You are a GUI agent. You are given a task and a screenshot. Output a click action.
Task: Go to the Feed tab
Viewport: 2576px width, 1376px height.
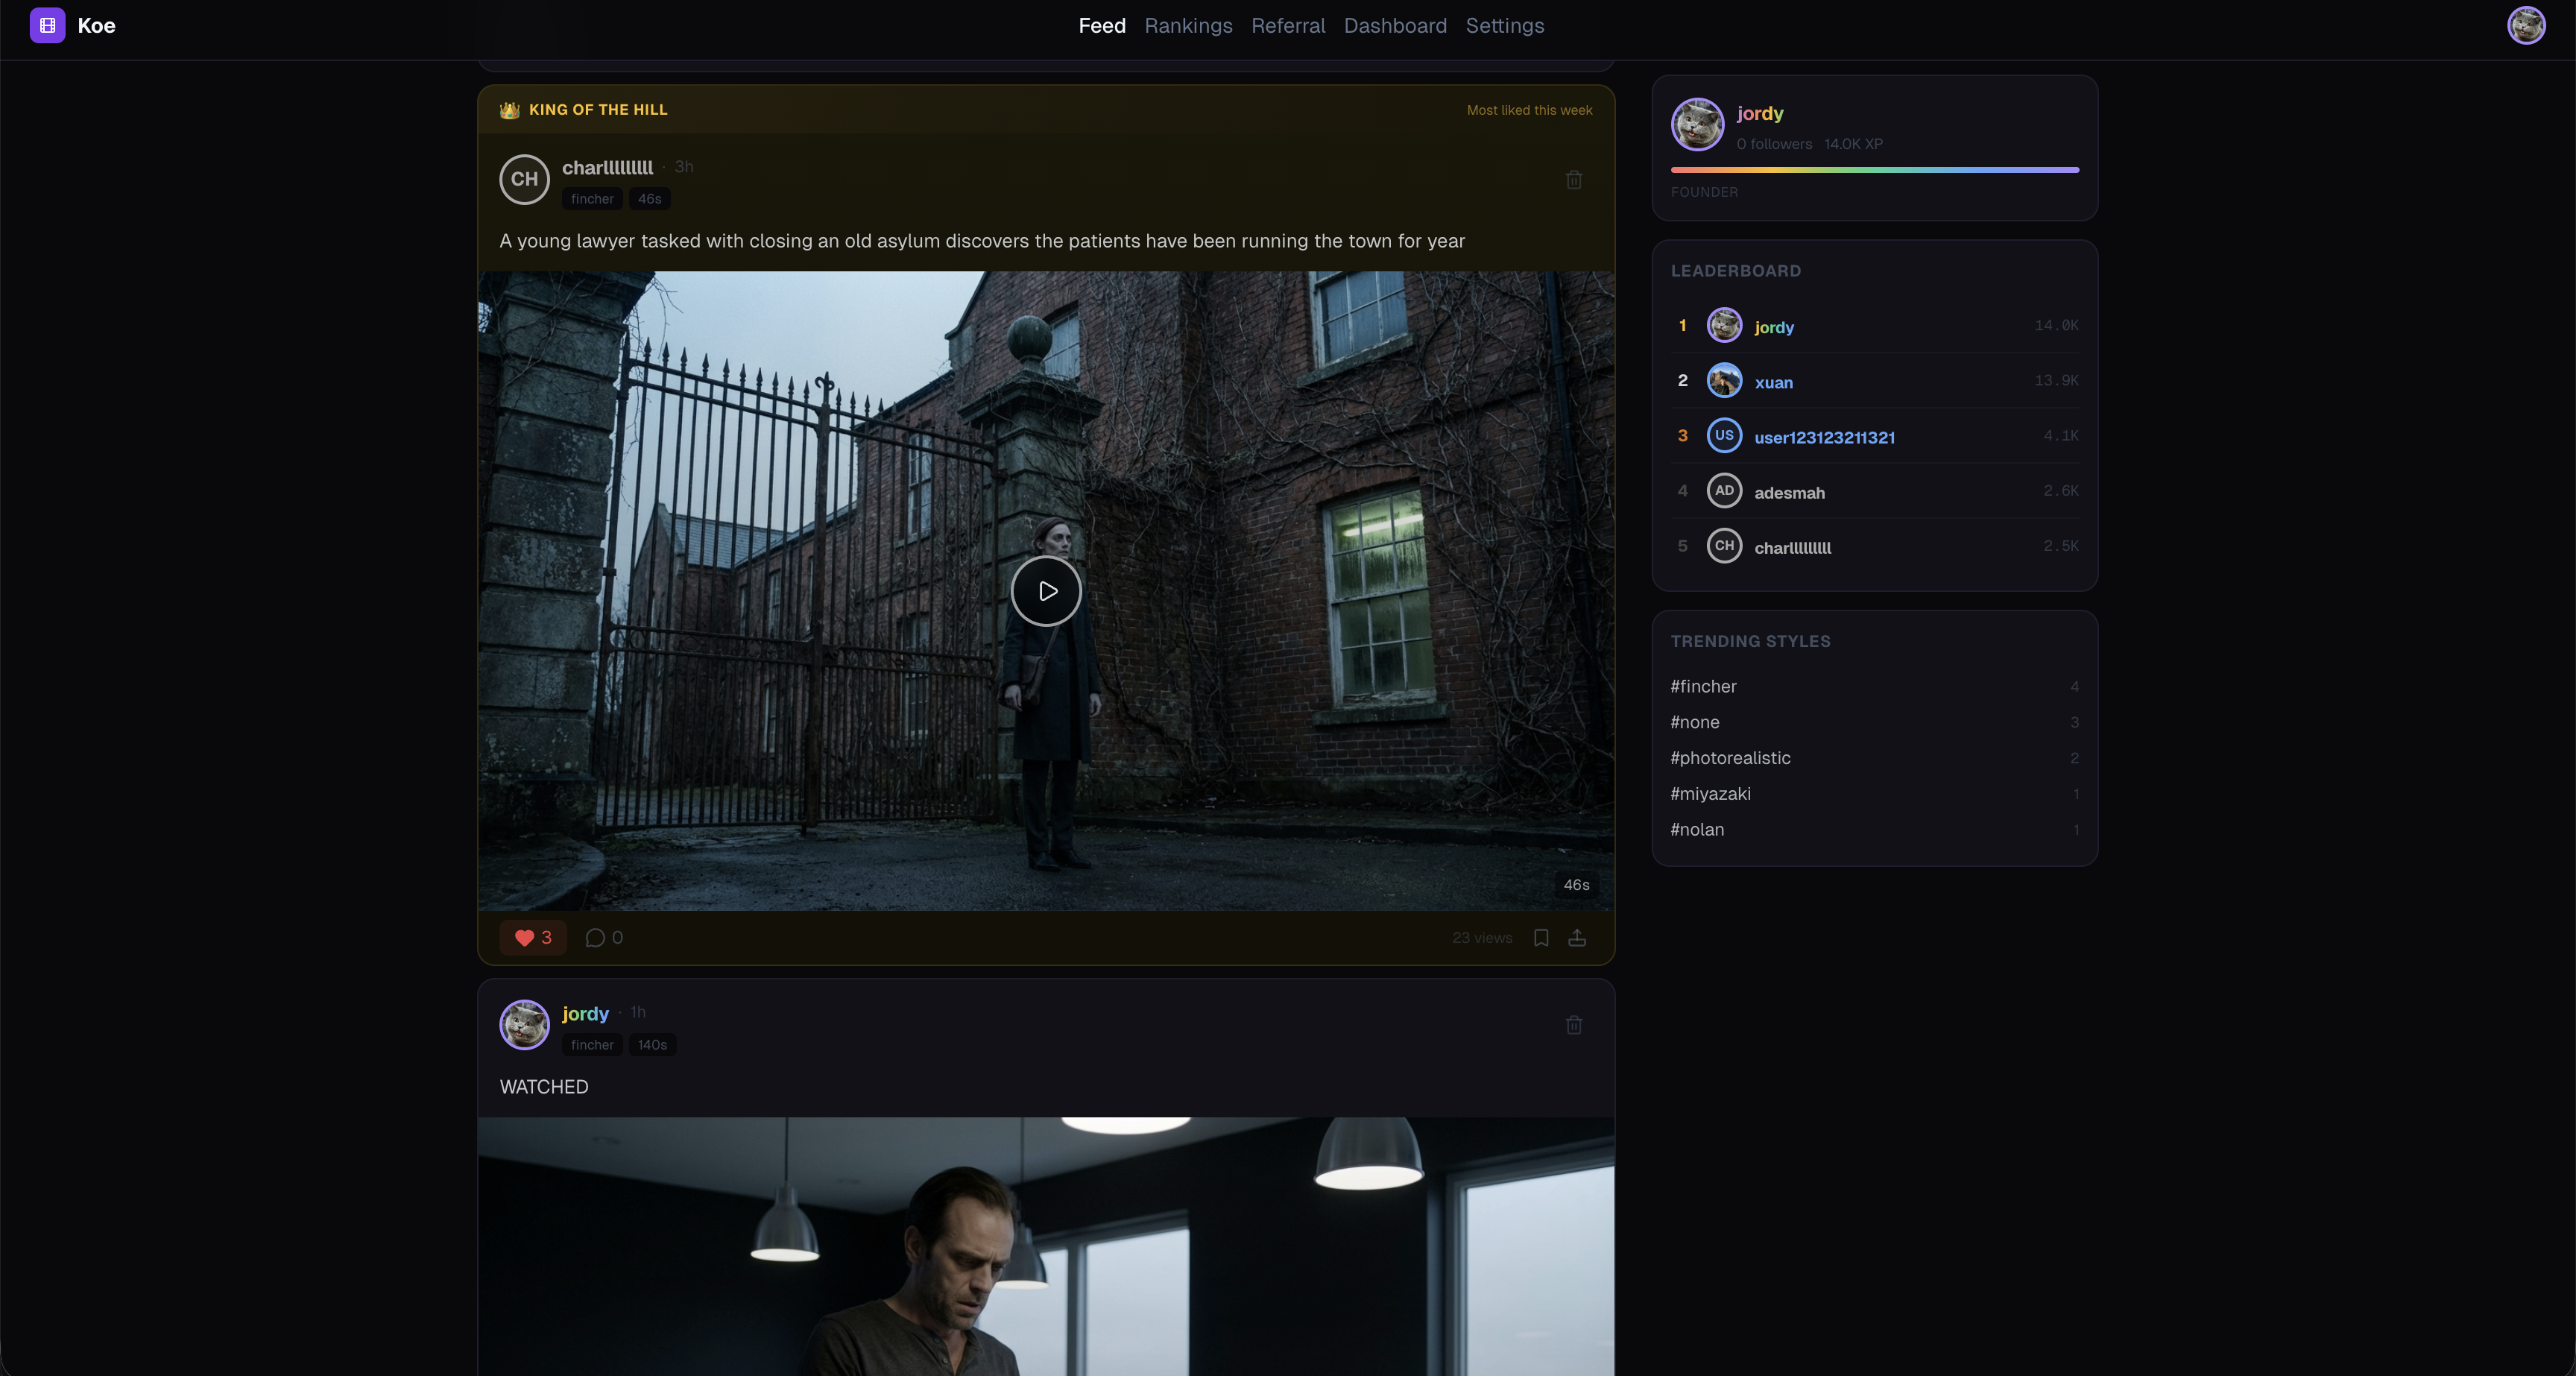point(1102,26)
